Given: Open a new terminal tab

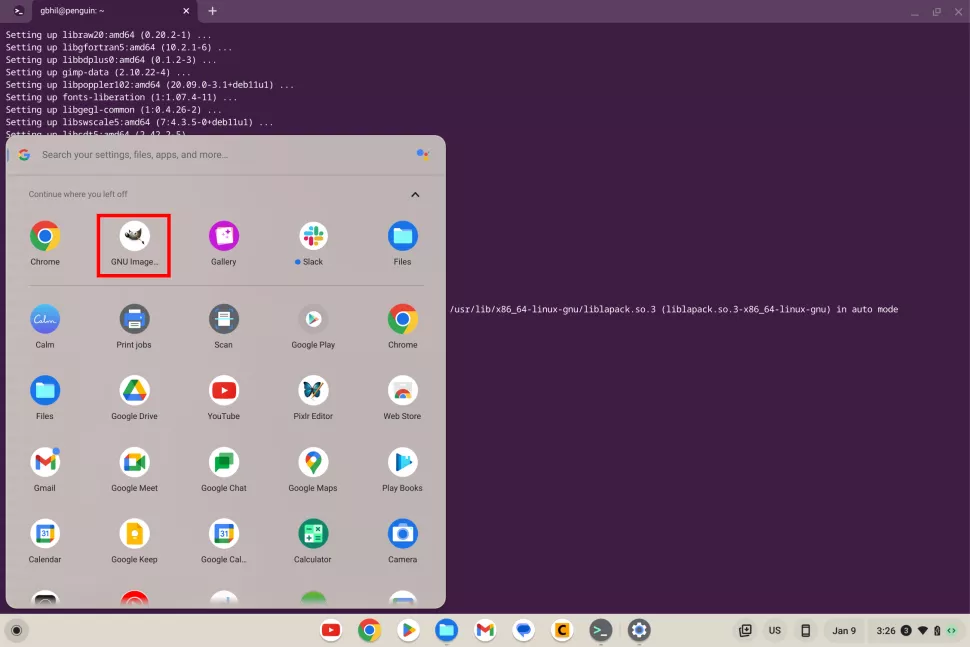Looking at the screenshot, I should click(212, 11).
